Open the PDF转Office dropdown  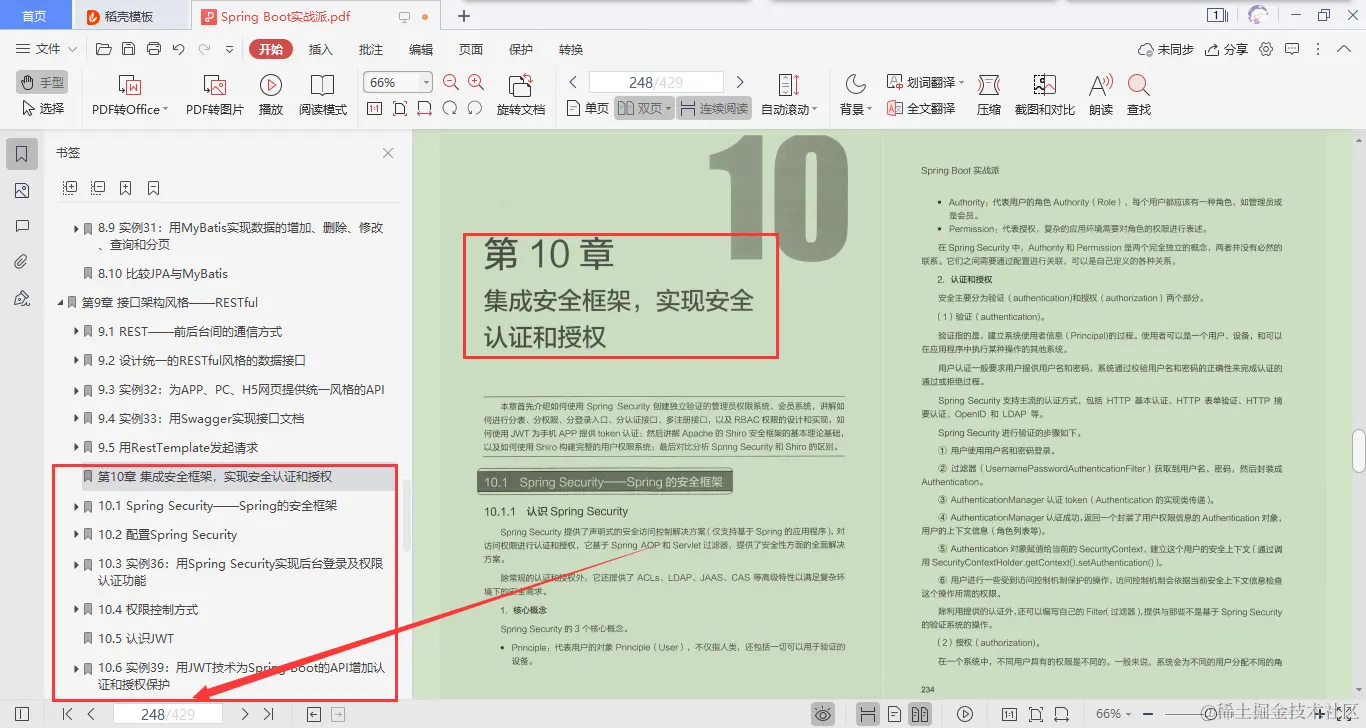(x=128, y=95)
